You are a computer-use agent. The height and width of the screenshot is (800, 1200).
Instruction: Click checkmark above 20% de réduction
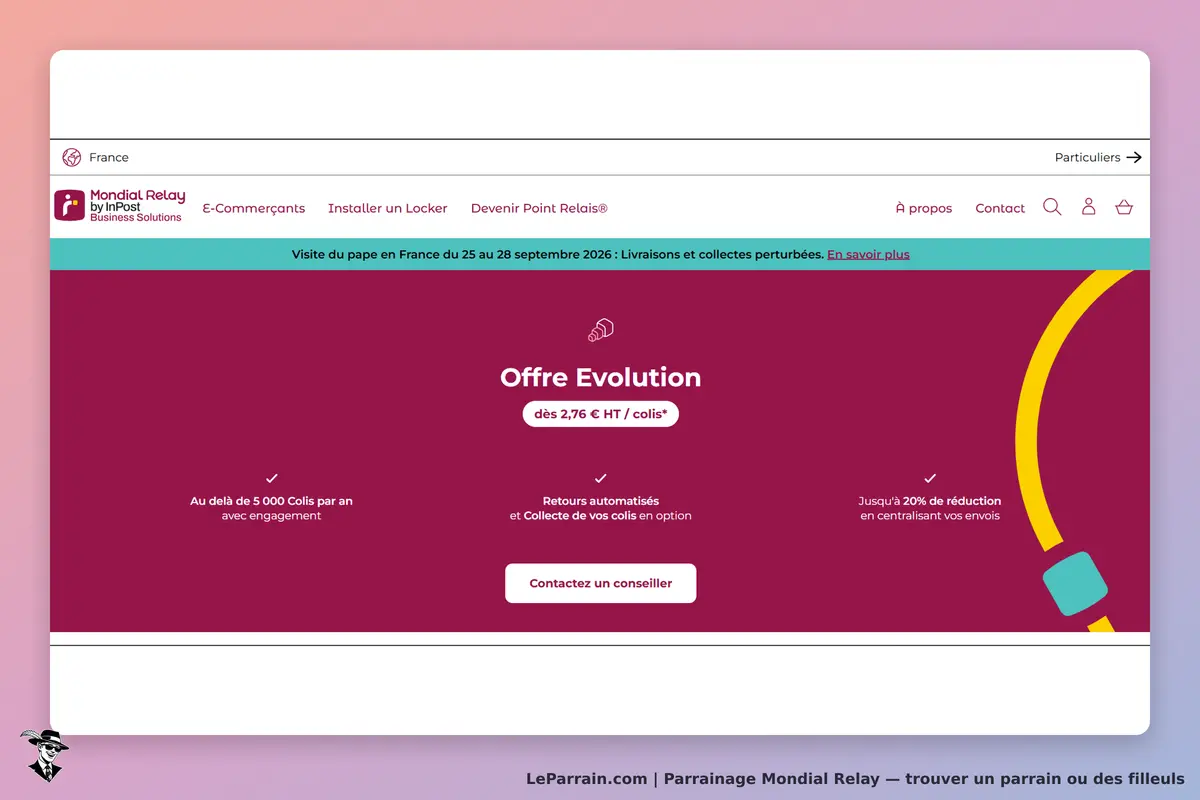[x=930, y=478]
